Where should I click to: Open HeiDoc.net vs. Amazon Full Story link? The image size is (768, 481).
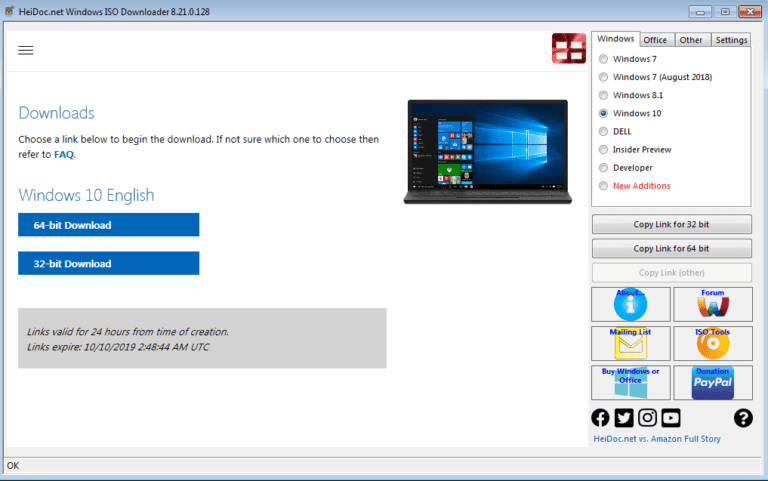657,439
